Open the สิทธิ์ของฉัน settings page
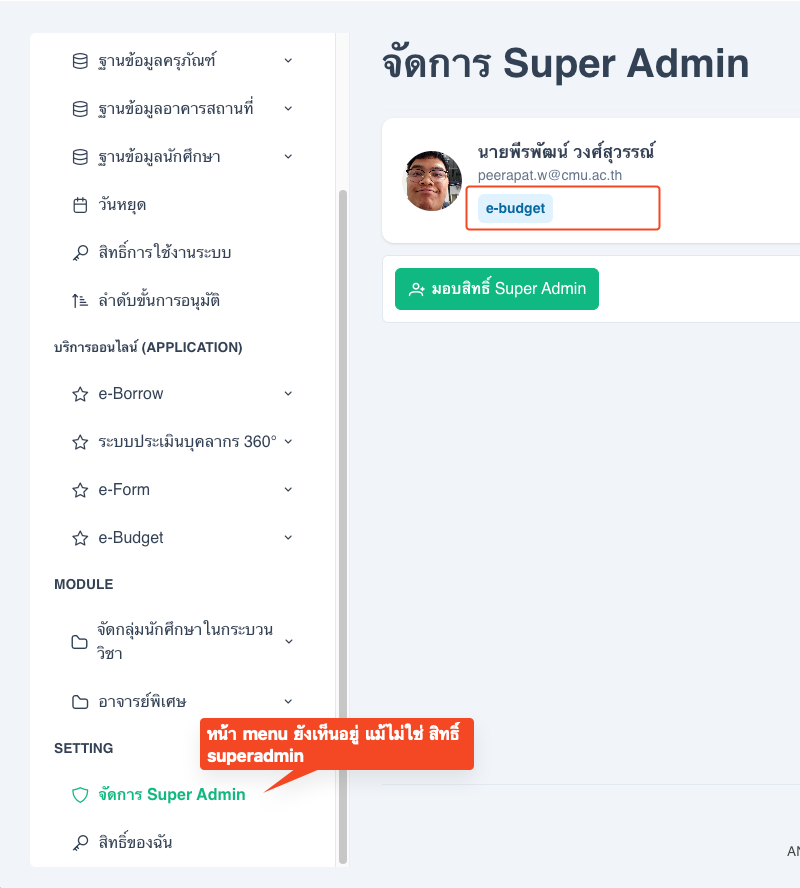The image size is (800, 888). [x=135, y=843]
